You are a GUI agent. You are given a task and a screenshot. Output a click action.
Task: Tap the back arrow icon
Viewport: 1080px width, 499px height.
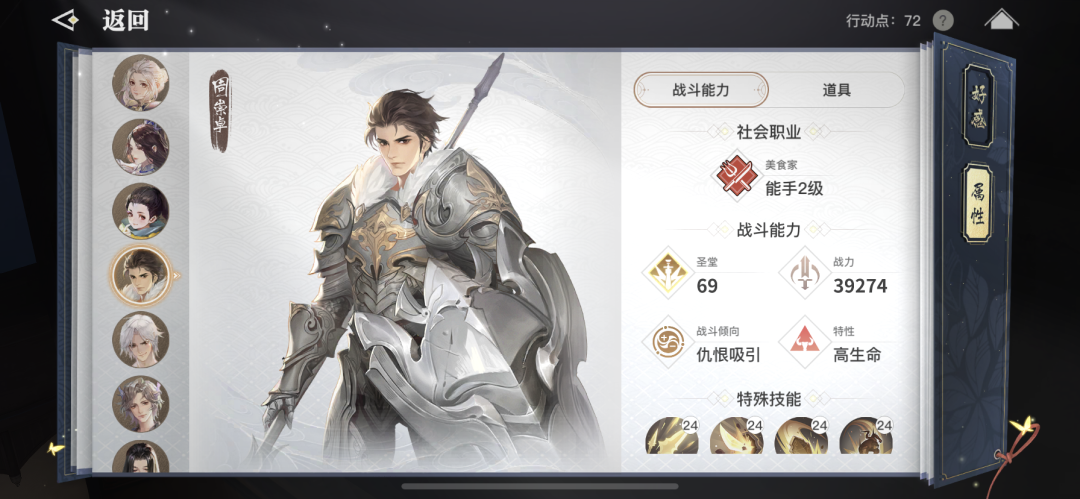coord(65,21)
